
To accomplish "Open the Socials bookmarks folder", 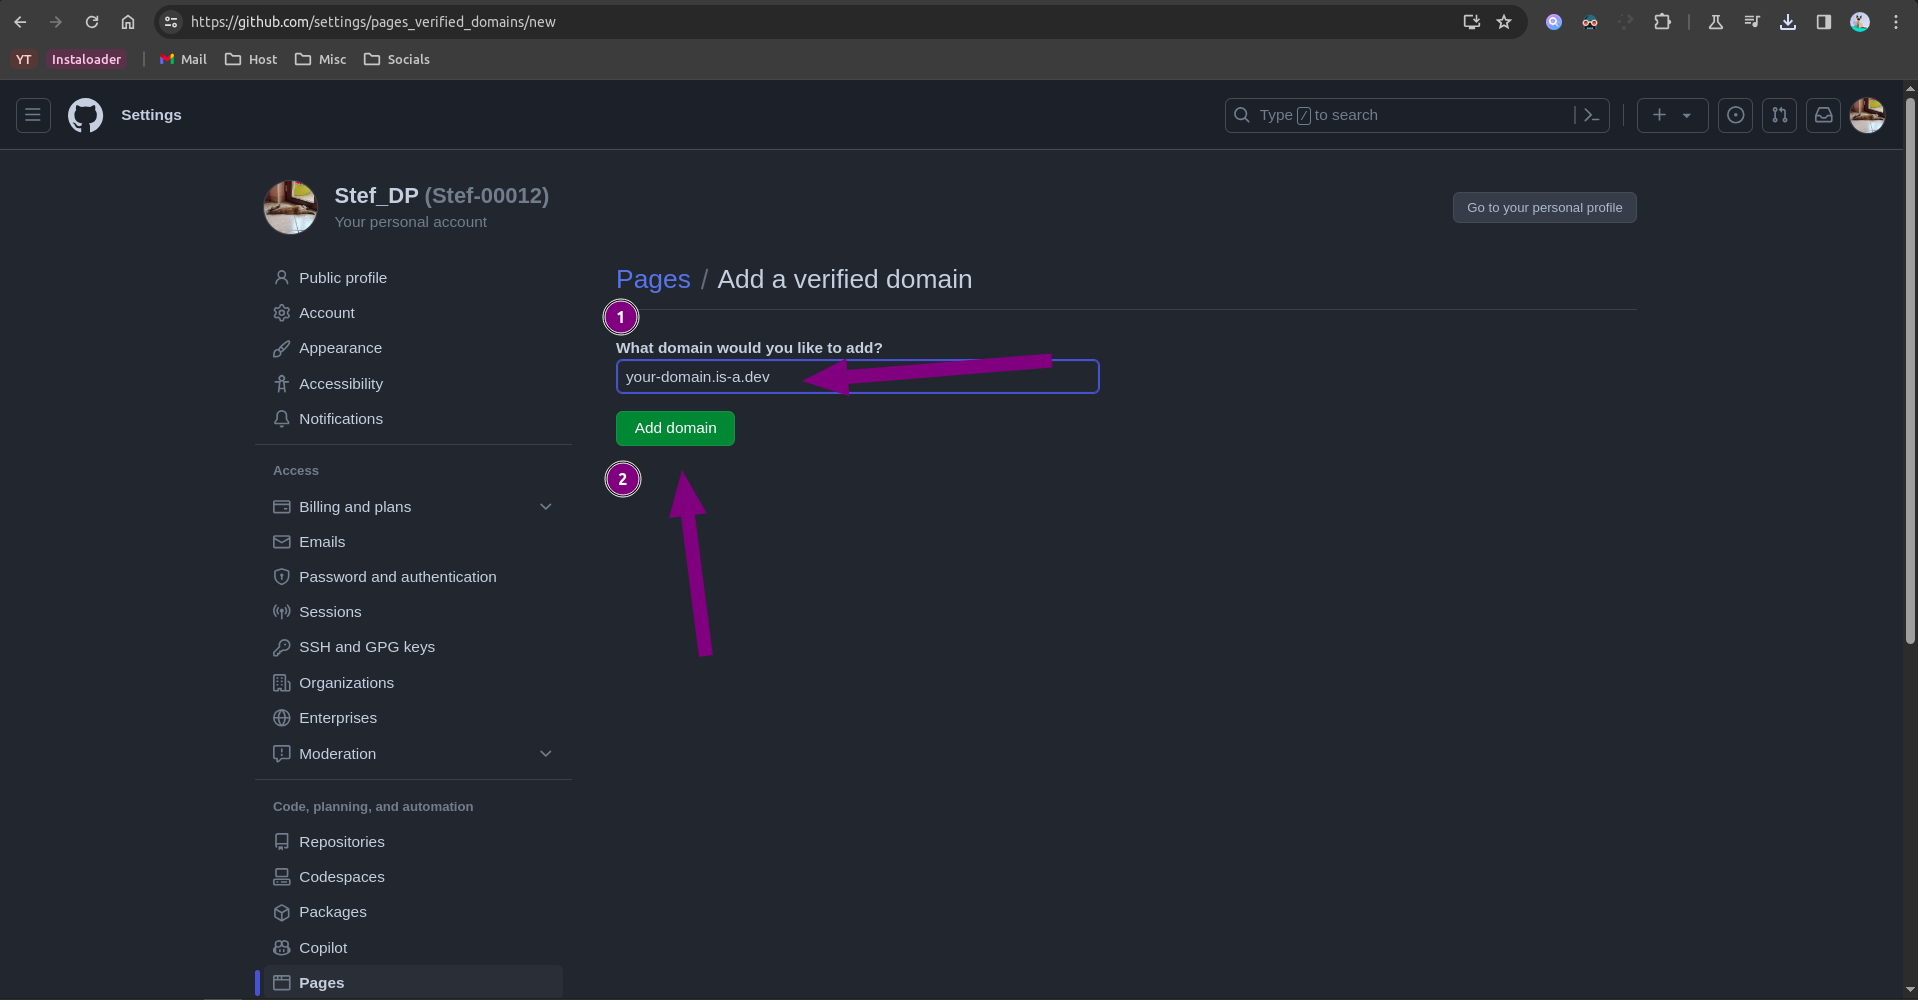I will tap(397, 60).
